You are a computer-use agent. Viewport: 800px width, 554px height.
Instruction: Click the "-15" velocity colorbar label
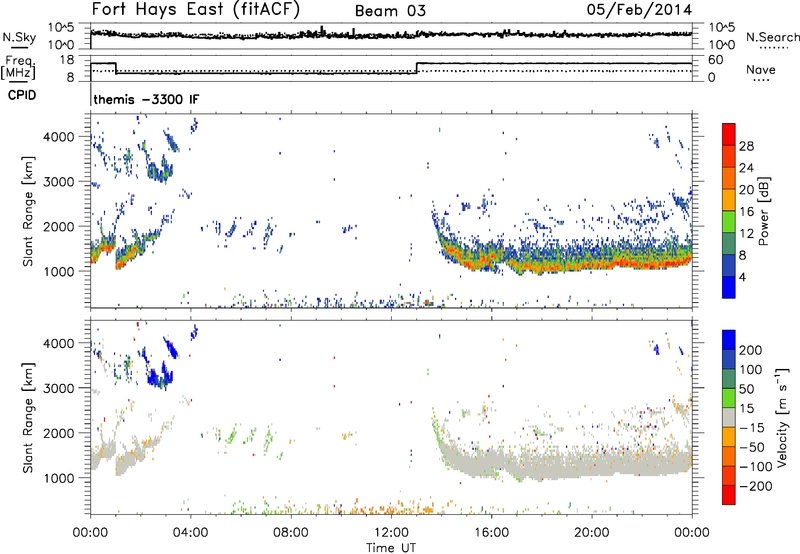pyautogui.click(x=752, y=427)
